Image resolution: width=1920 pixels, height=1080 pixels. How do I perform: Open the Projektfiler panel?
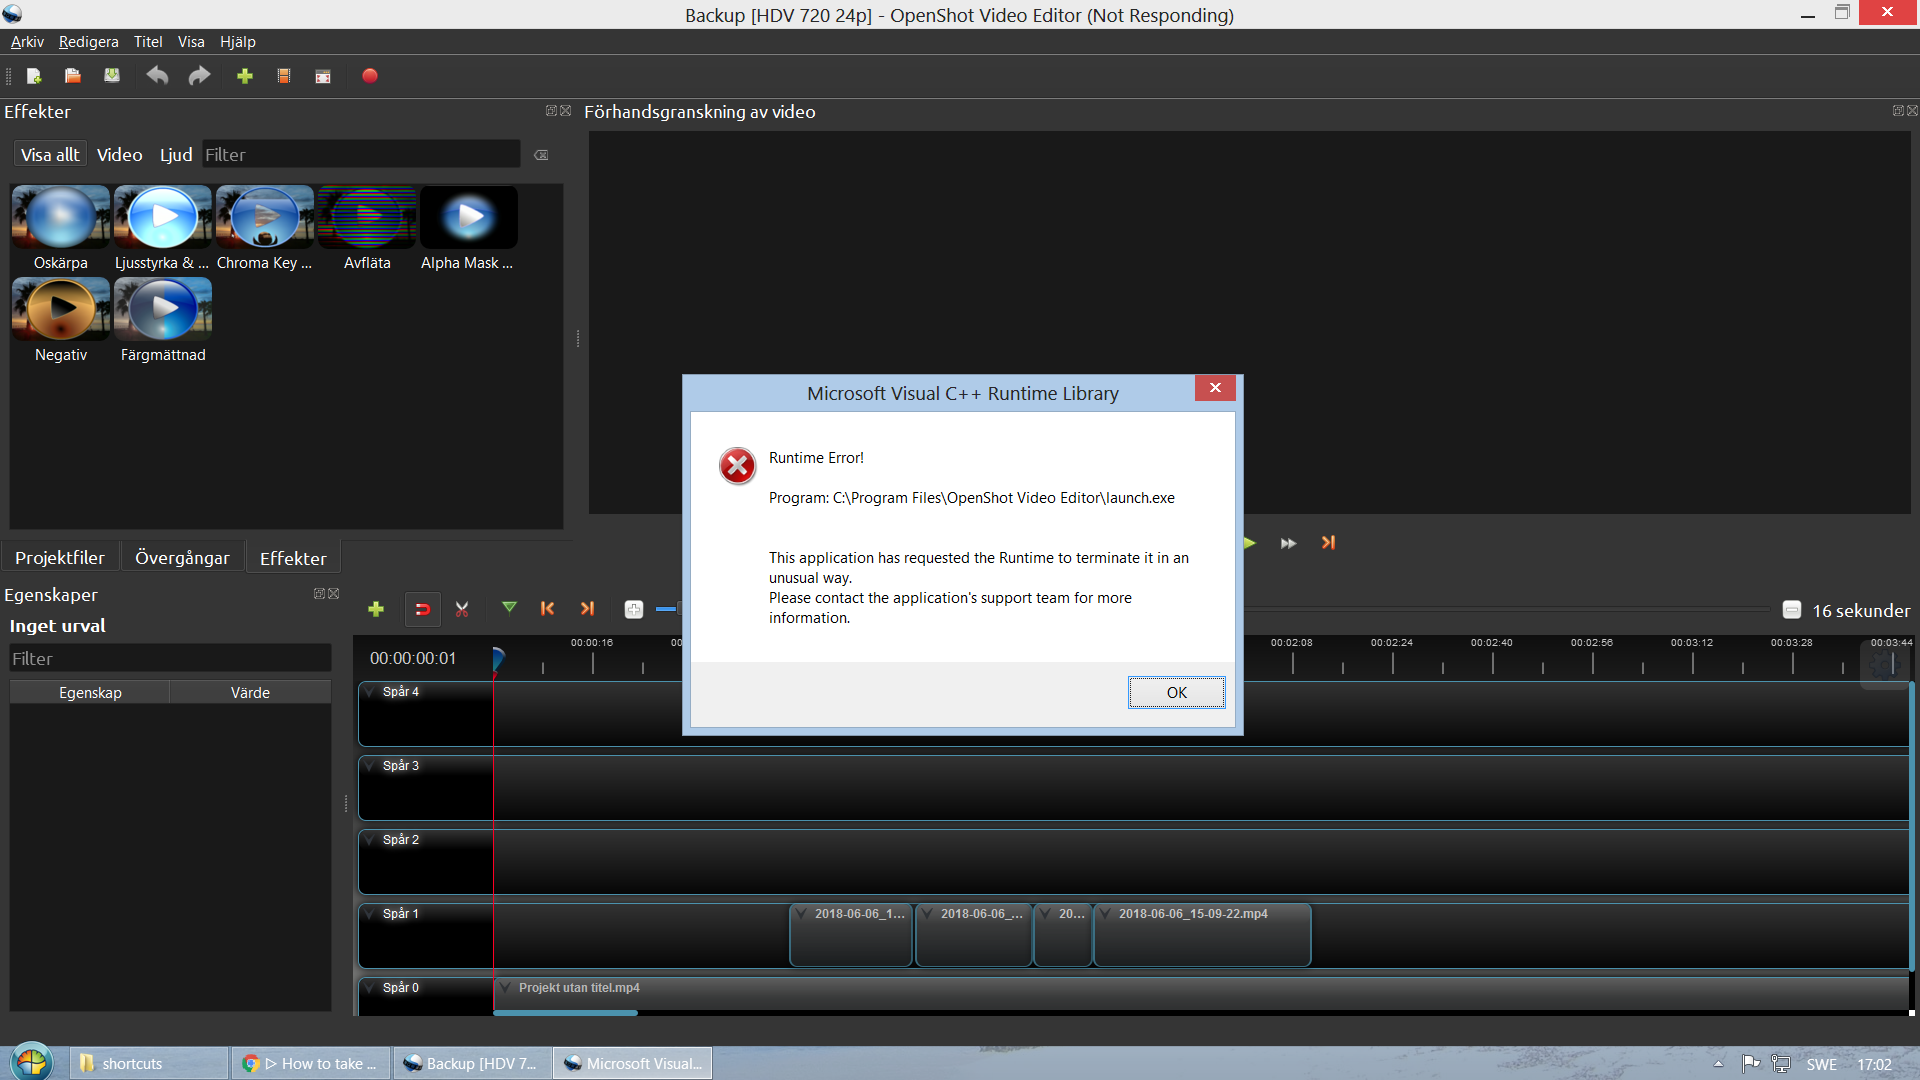[60, 557]
